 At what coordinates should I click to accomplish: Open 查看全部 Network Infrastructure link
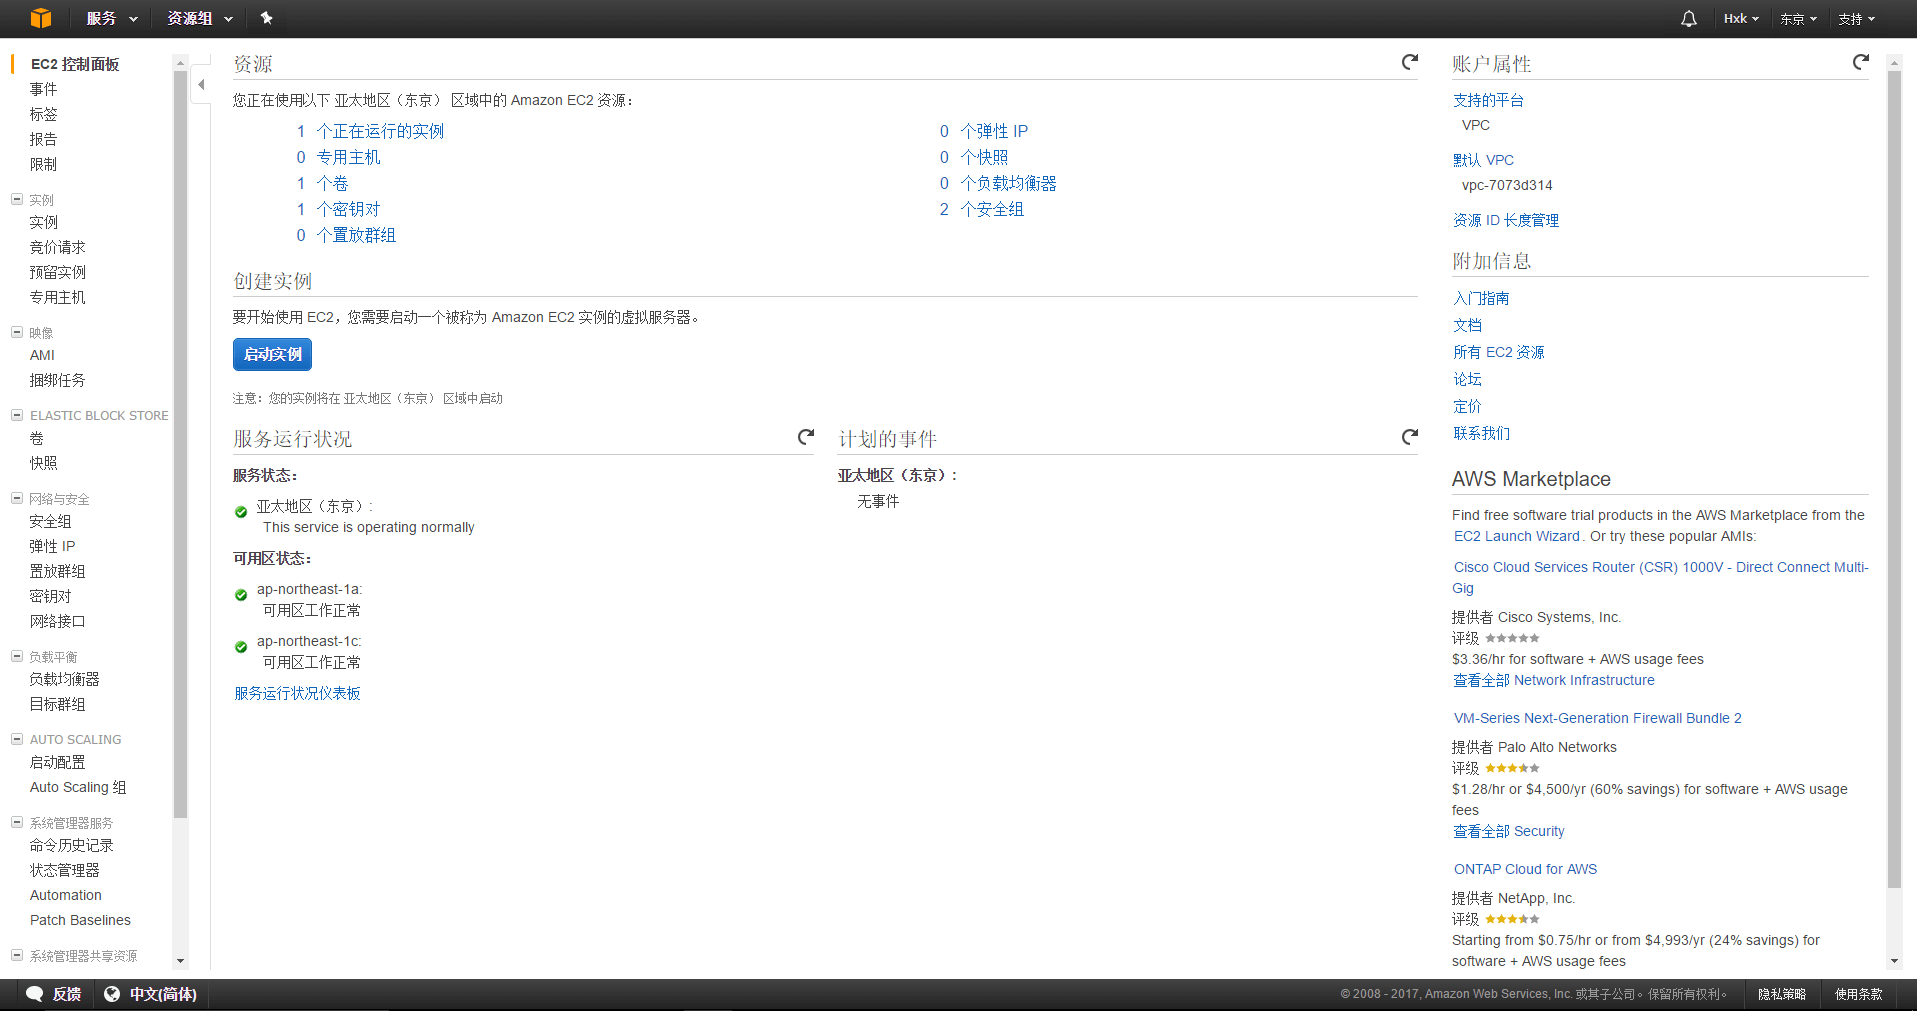pos(1554,680)
